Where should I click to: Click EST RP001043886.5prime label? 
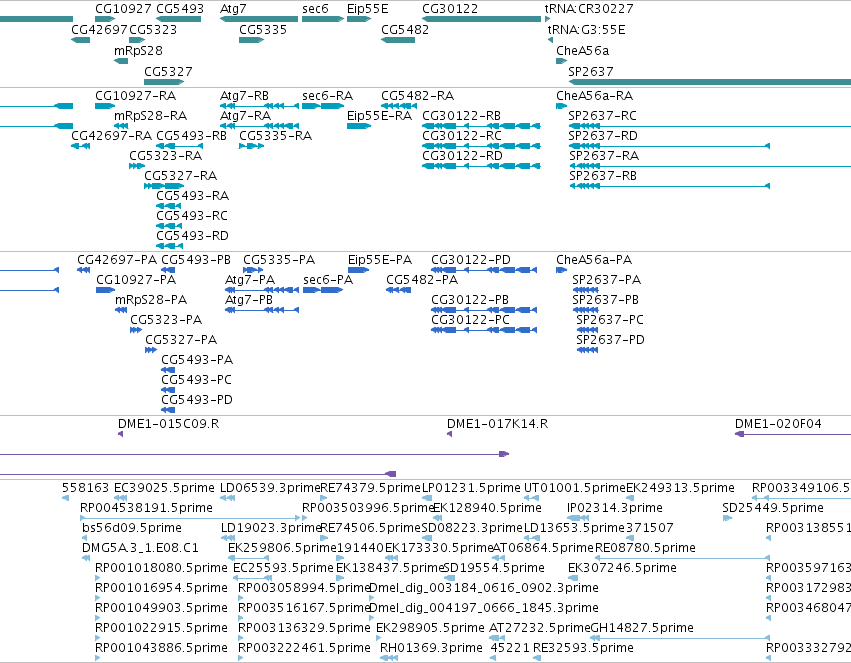point(161,648)
